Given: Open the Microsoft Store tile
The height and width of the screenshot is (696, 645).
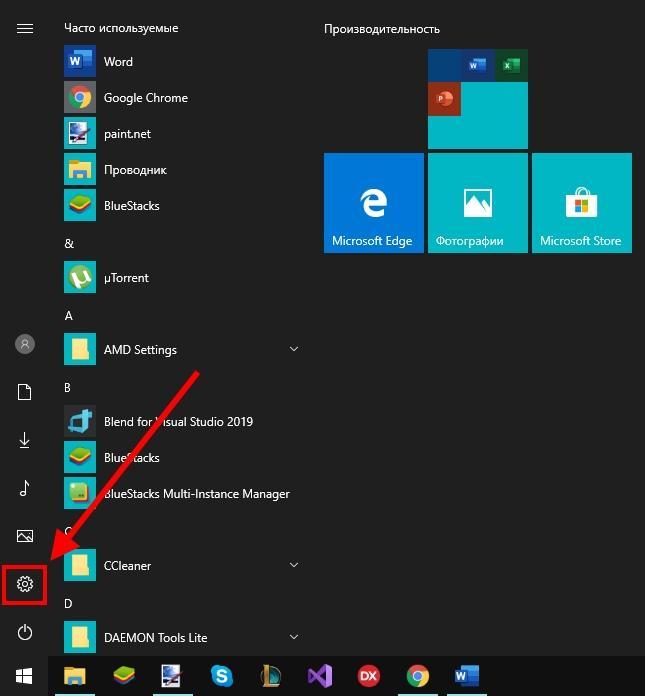Looking at the screenshot, I should tap(582, 203).
